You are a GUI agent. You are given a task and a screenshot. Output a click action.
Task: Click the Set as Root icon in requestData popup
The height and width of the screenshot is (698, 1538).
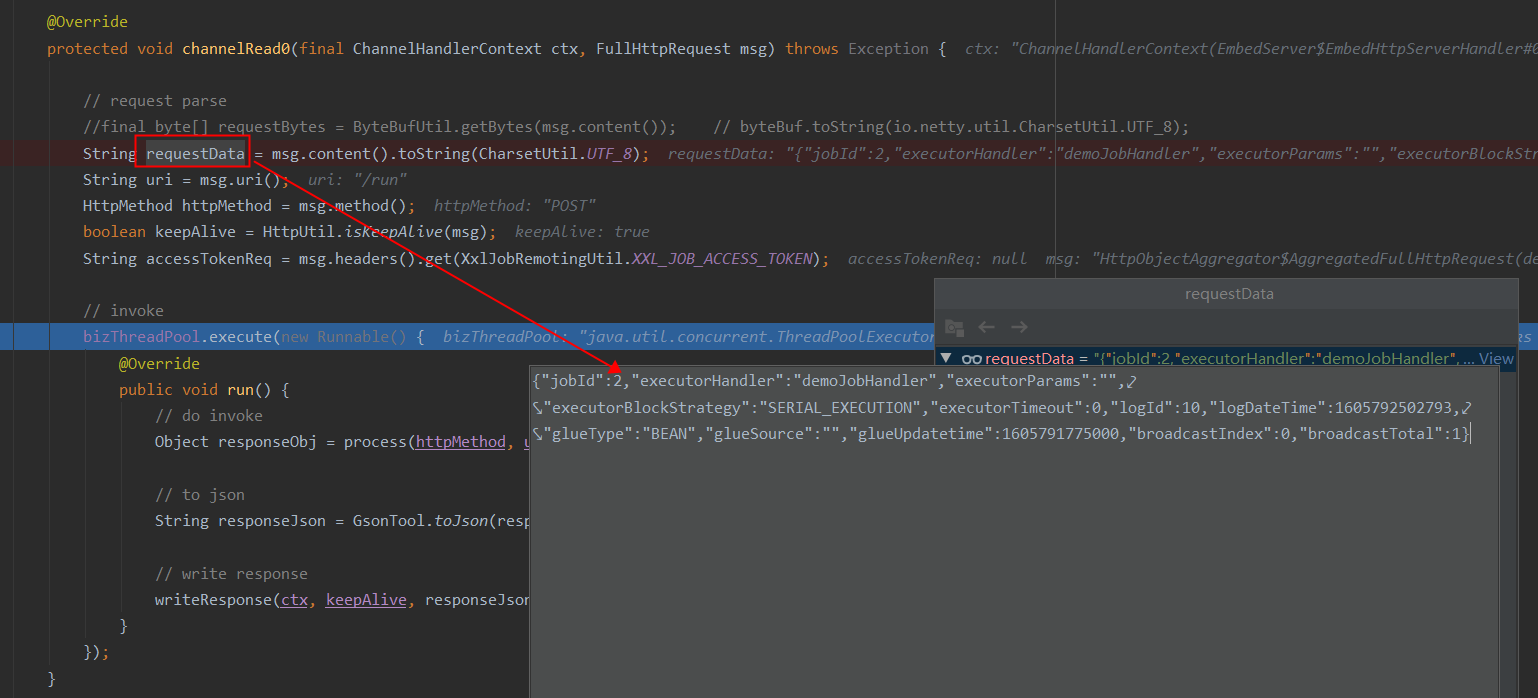(x=954, y=327)
